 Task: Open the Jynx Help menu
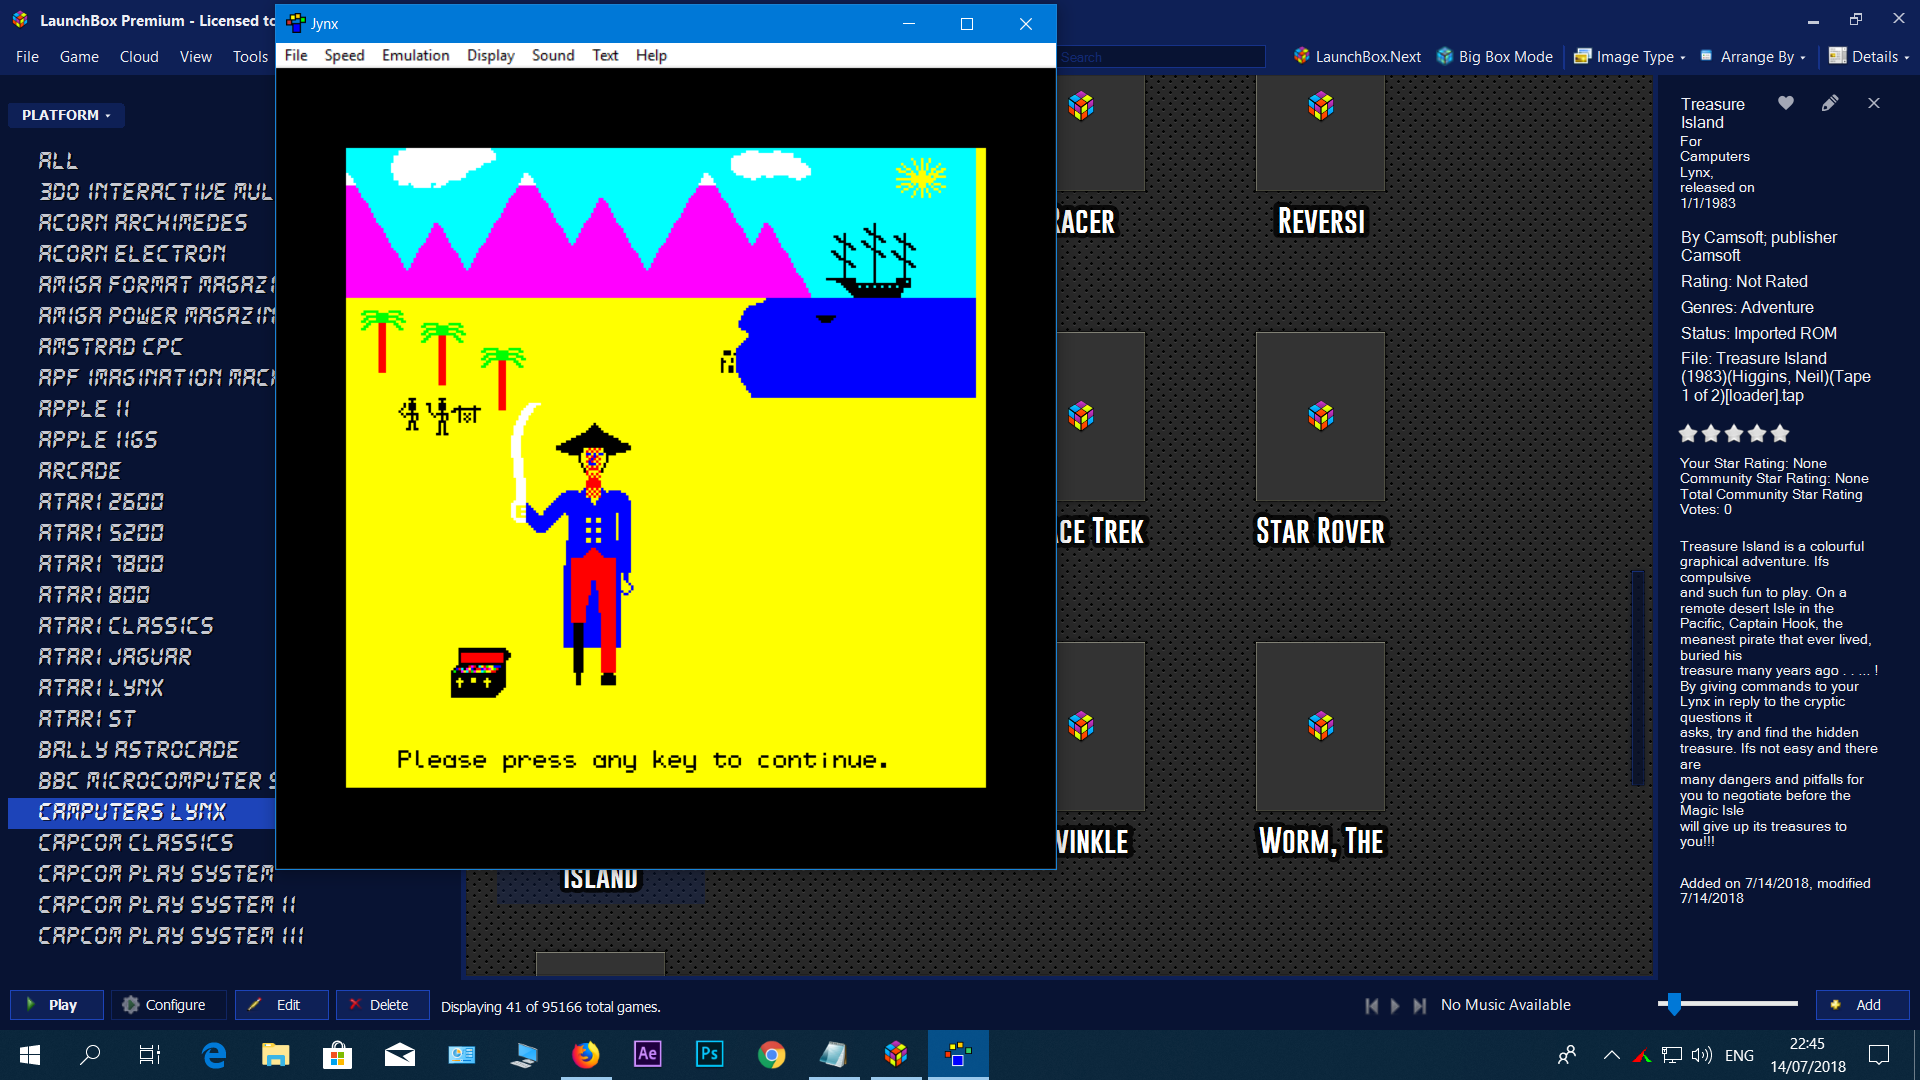pos(651,55)
